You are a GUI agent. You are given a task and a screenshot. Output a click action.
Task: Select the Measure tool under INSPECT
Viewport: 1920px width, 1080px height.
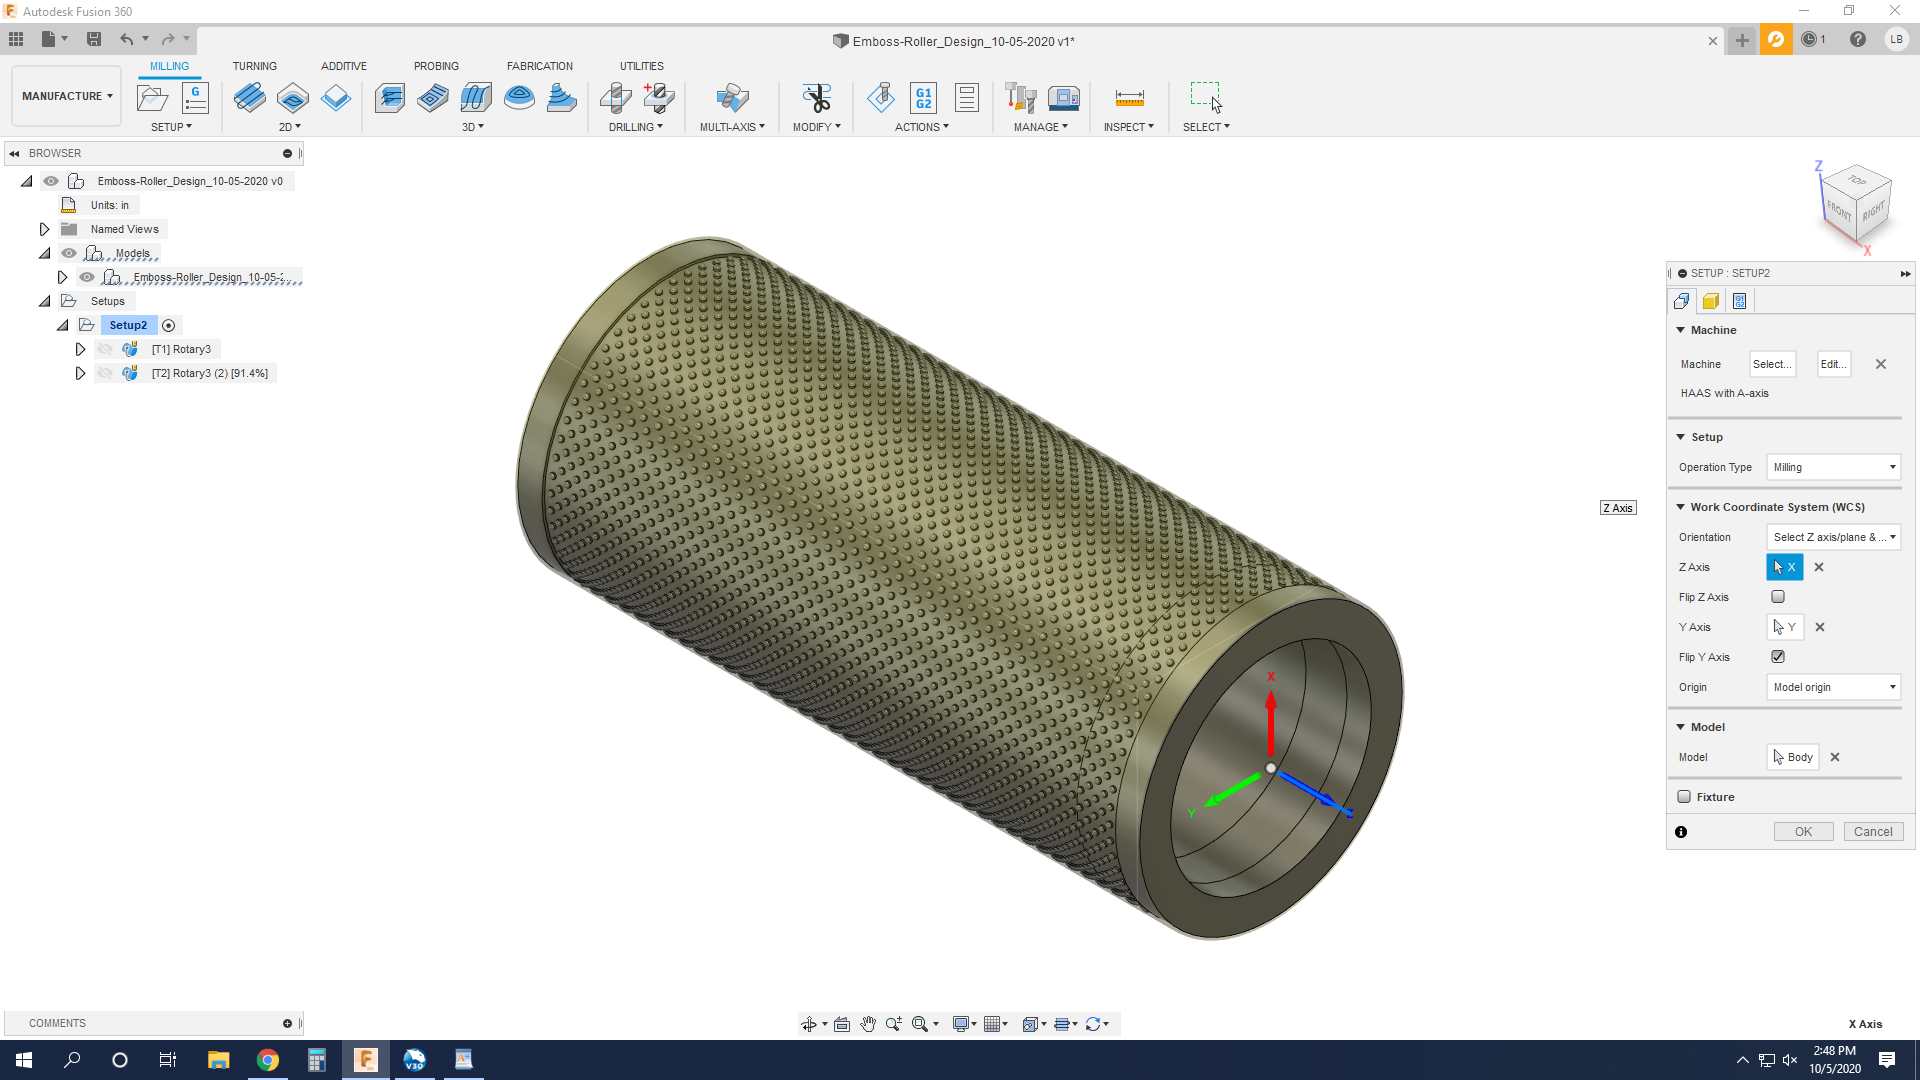(x=1129, y=97)
